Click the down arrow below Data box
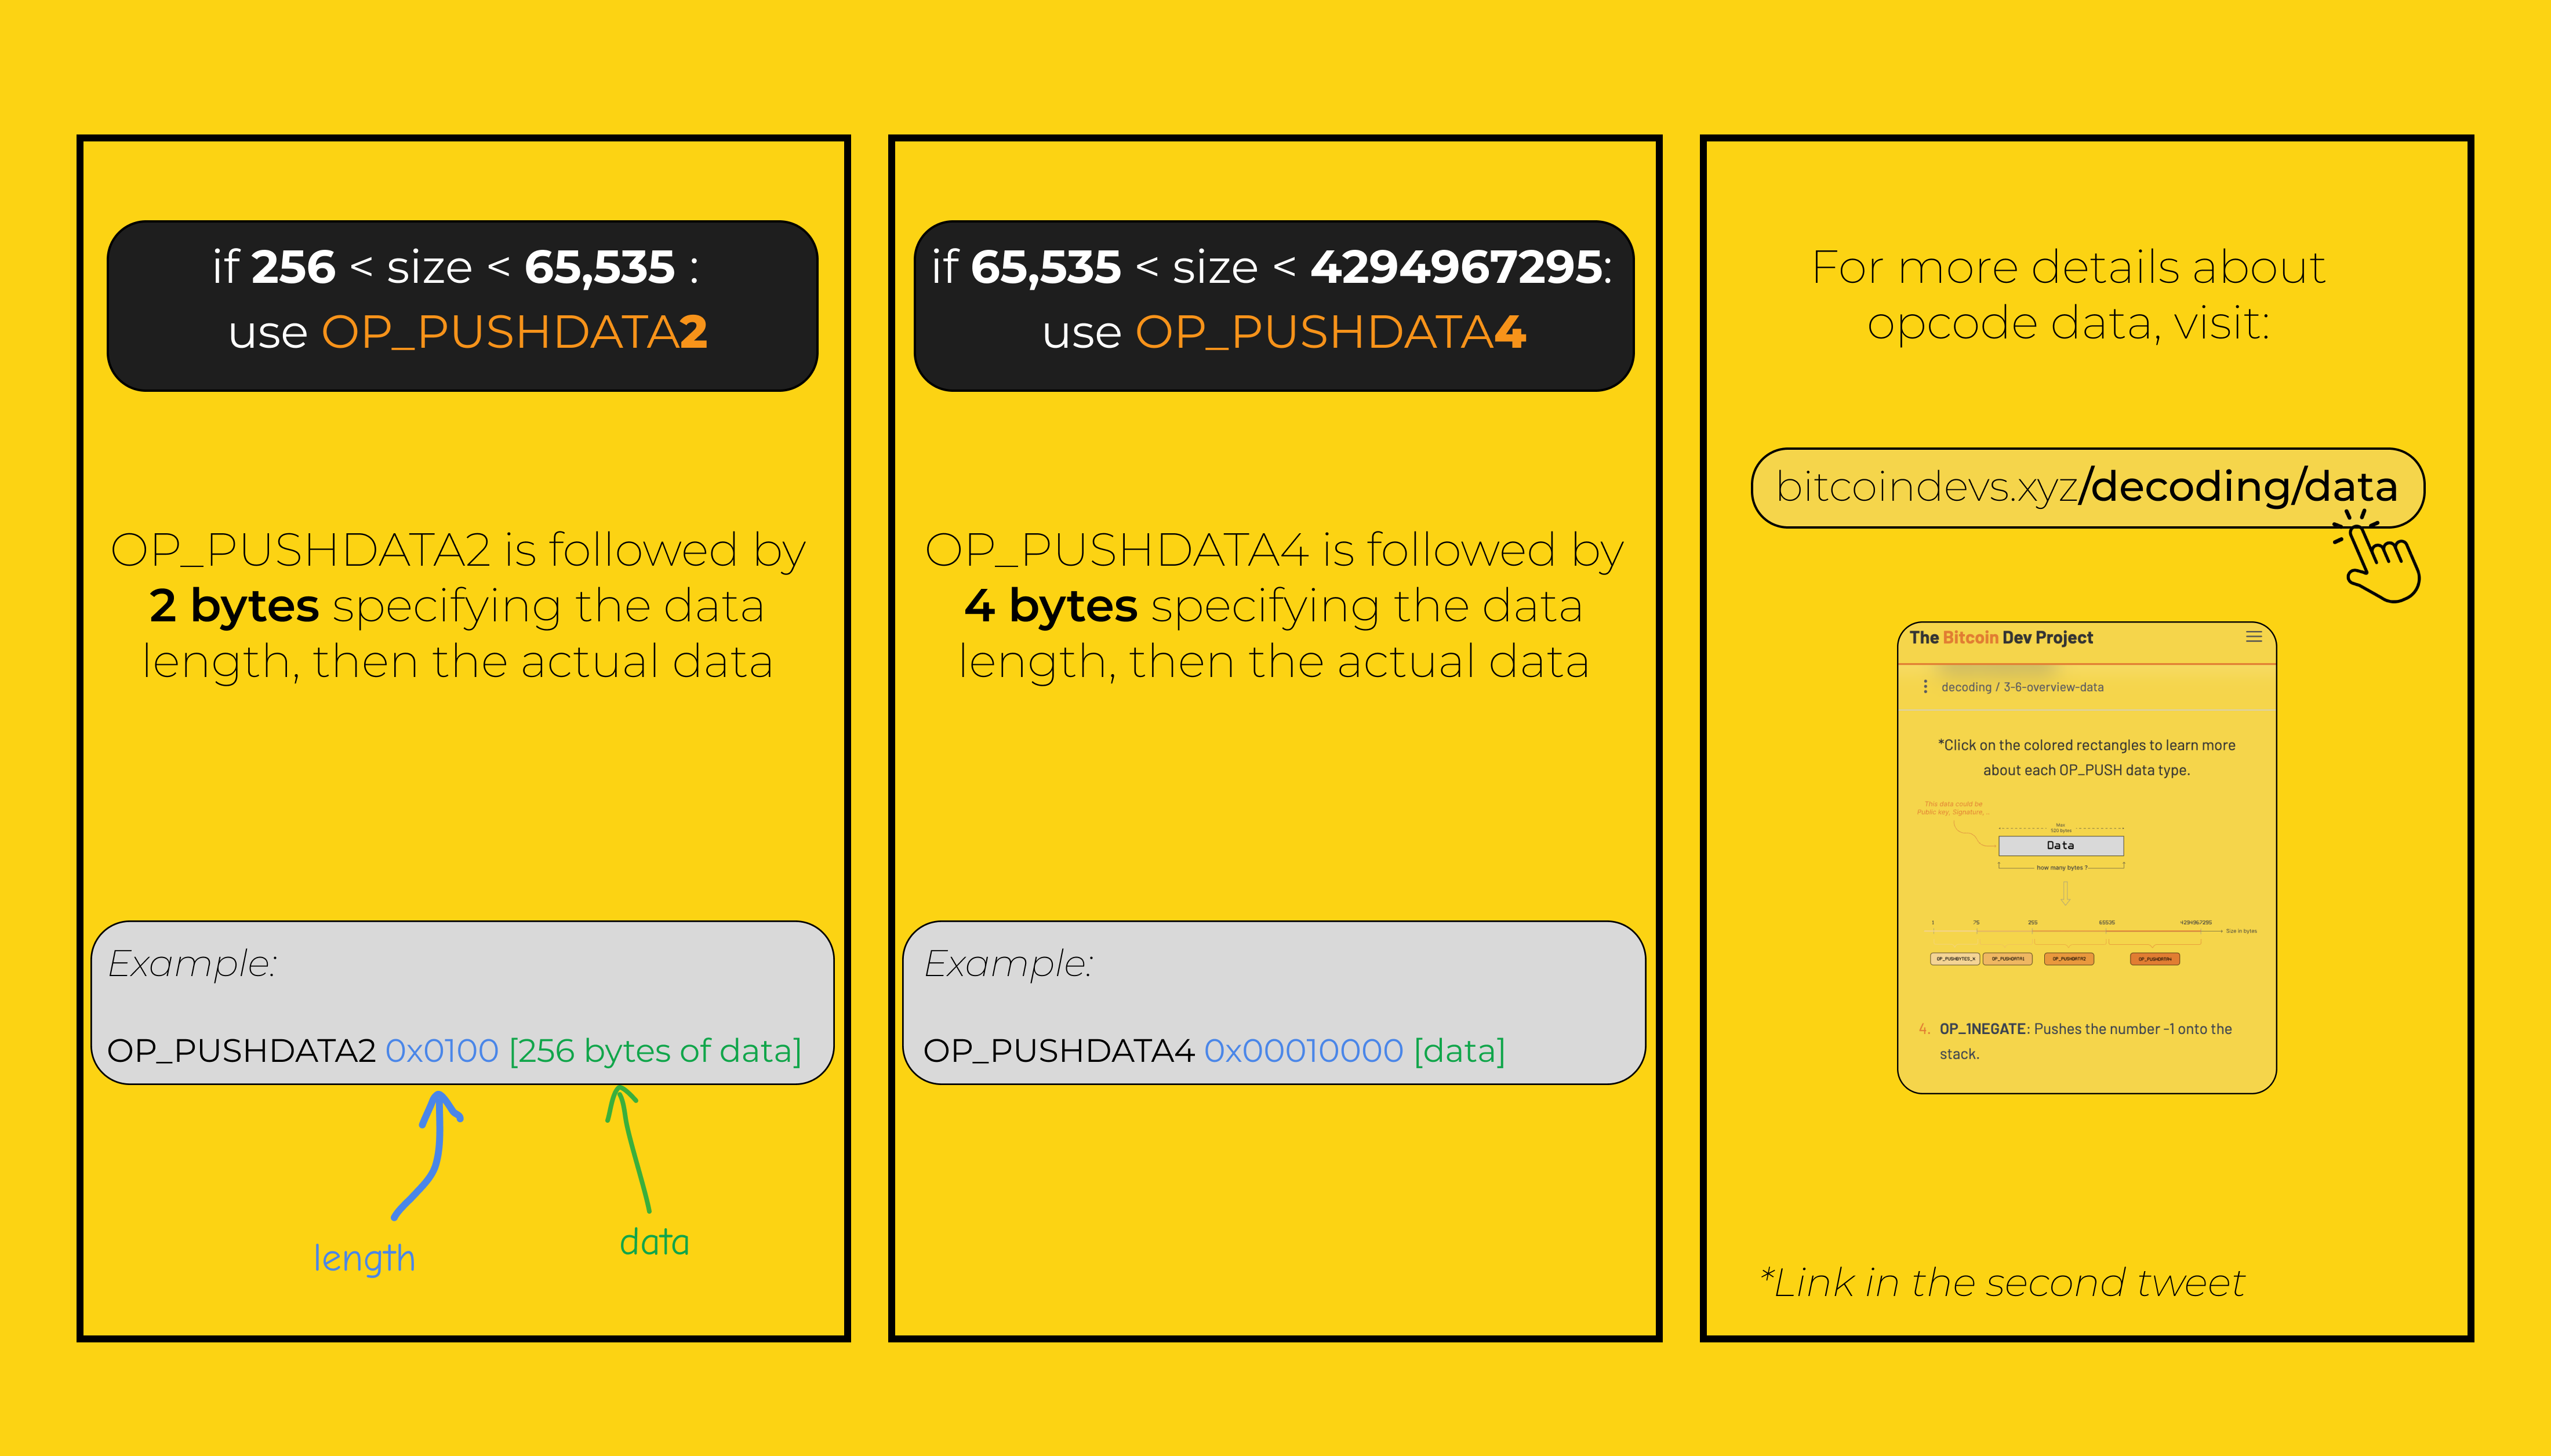The height and width of the screenshot is (1456, 2551). 2065,892
